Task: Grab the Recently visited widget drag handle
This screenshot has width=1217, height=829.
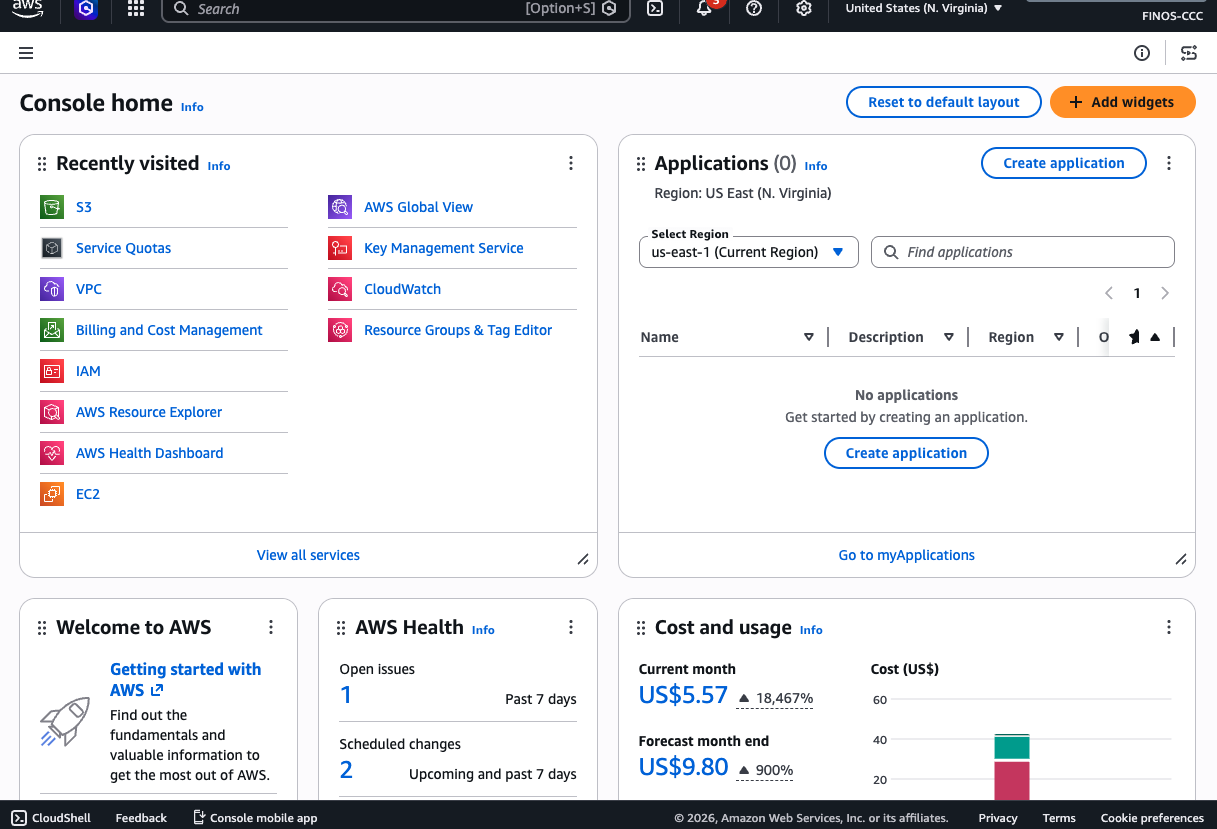Action: pyautogui.click(x=42, y=164)
